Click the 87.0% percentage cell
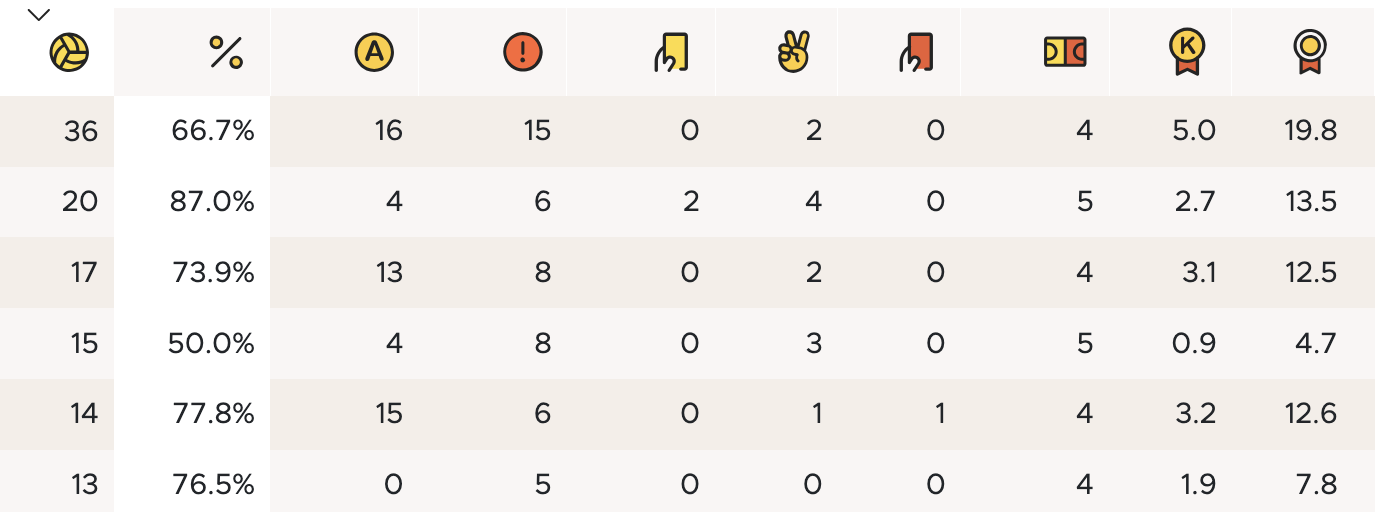1378x512 pixels. [211, 202]
